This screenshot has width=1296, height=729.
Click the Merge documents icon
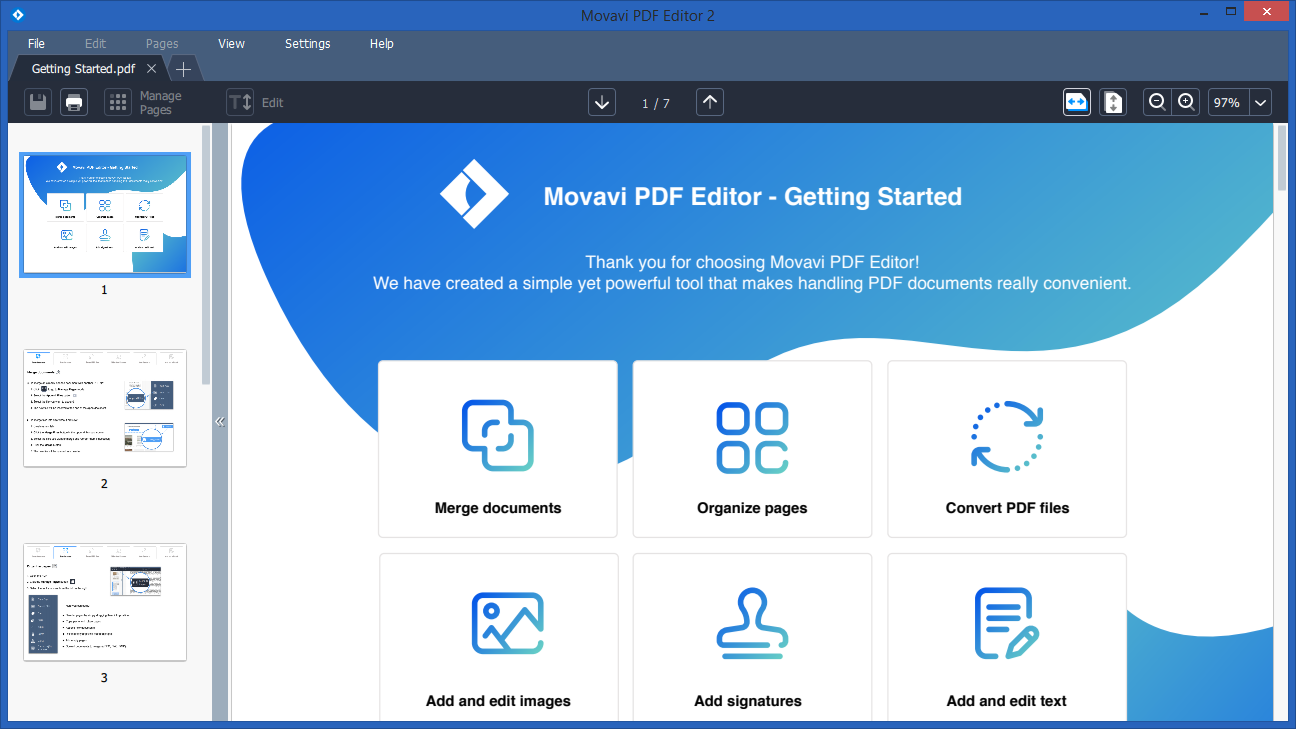[498, 436]
